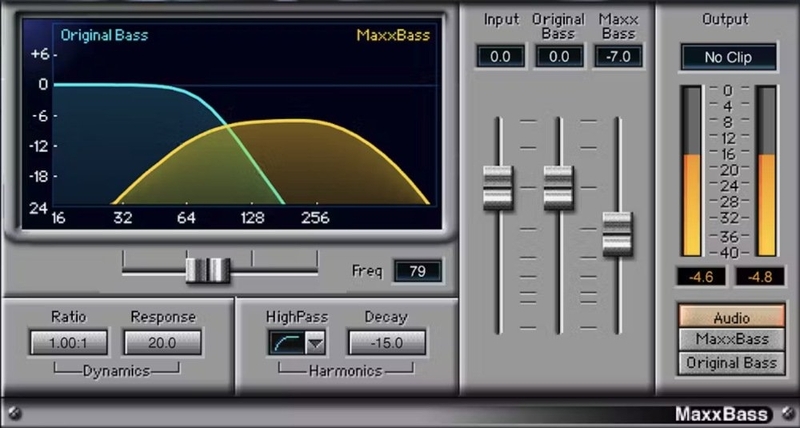Switch monitoring to Original Bass only

(x=731, y=363)
